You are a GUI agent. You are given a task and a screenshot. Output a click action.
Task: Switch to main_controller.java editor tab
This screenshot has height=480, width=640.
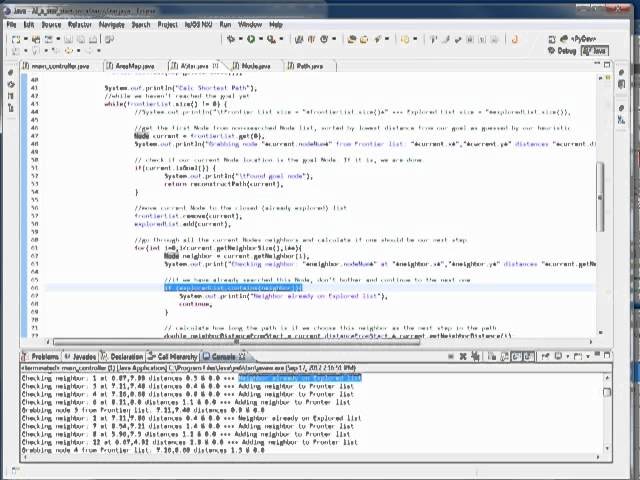point(56,66)
